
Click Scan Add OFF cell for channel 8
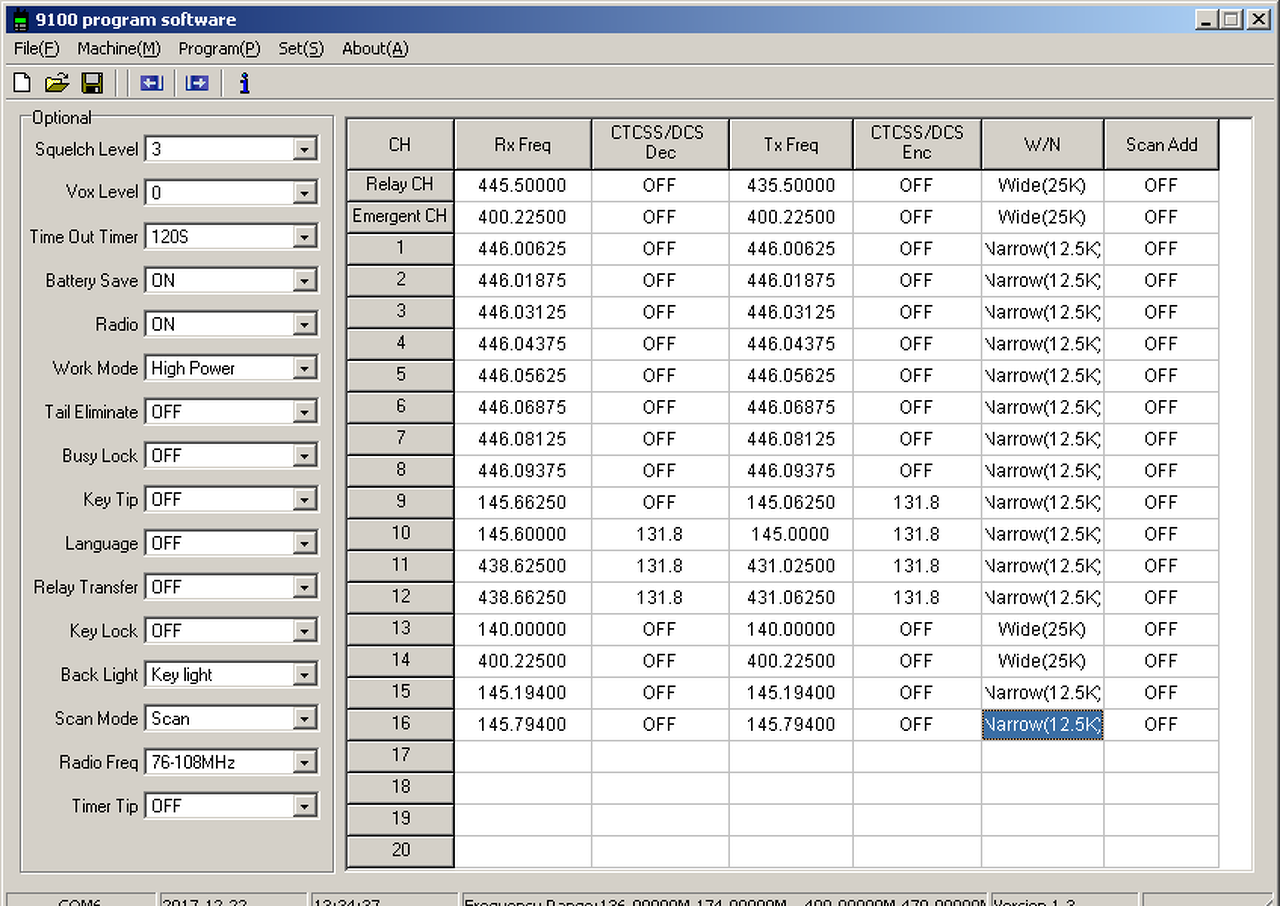coord(1161,471)
